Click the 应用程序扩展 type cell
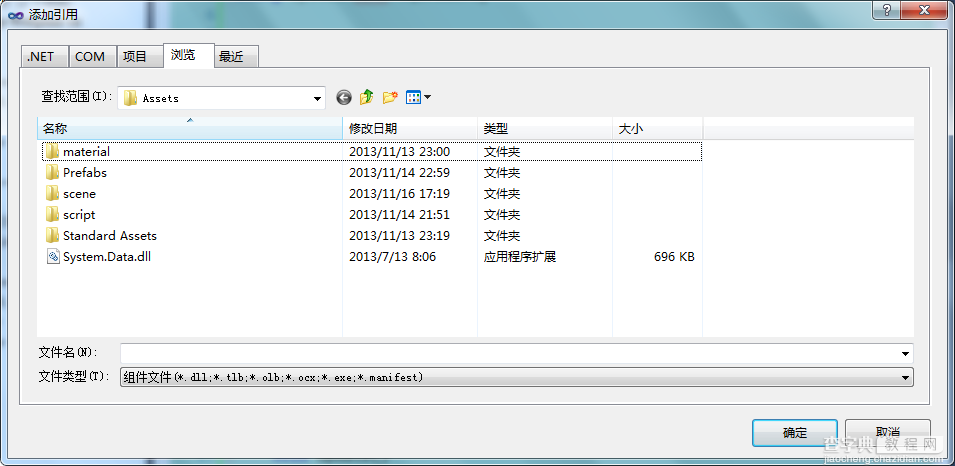 (x=520, y=256)
